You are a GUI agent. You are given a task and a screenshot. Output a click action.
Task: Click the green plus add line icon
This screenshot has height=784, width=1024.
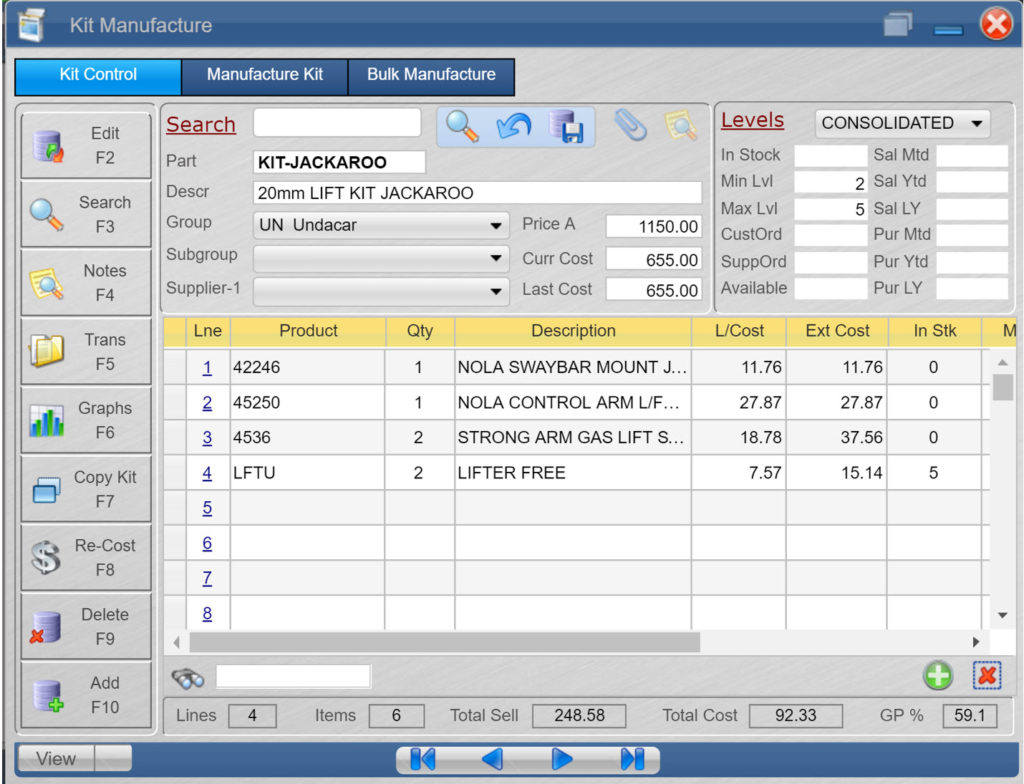coord(937,676)
